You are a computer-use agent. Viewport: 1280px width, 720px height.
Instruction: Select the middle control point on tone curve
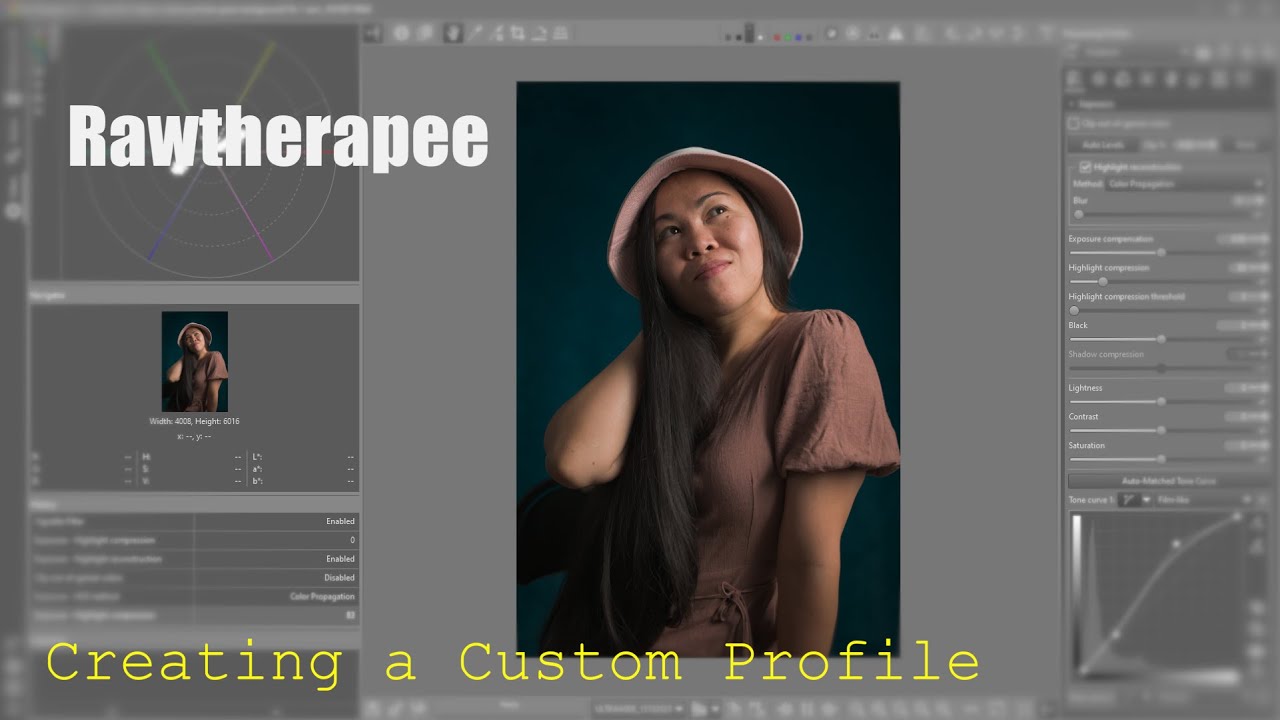(x=1176, y=544)
